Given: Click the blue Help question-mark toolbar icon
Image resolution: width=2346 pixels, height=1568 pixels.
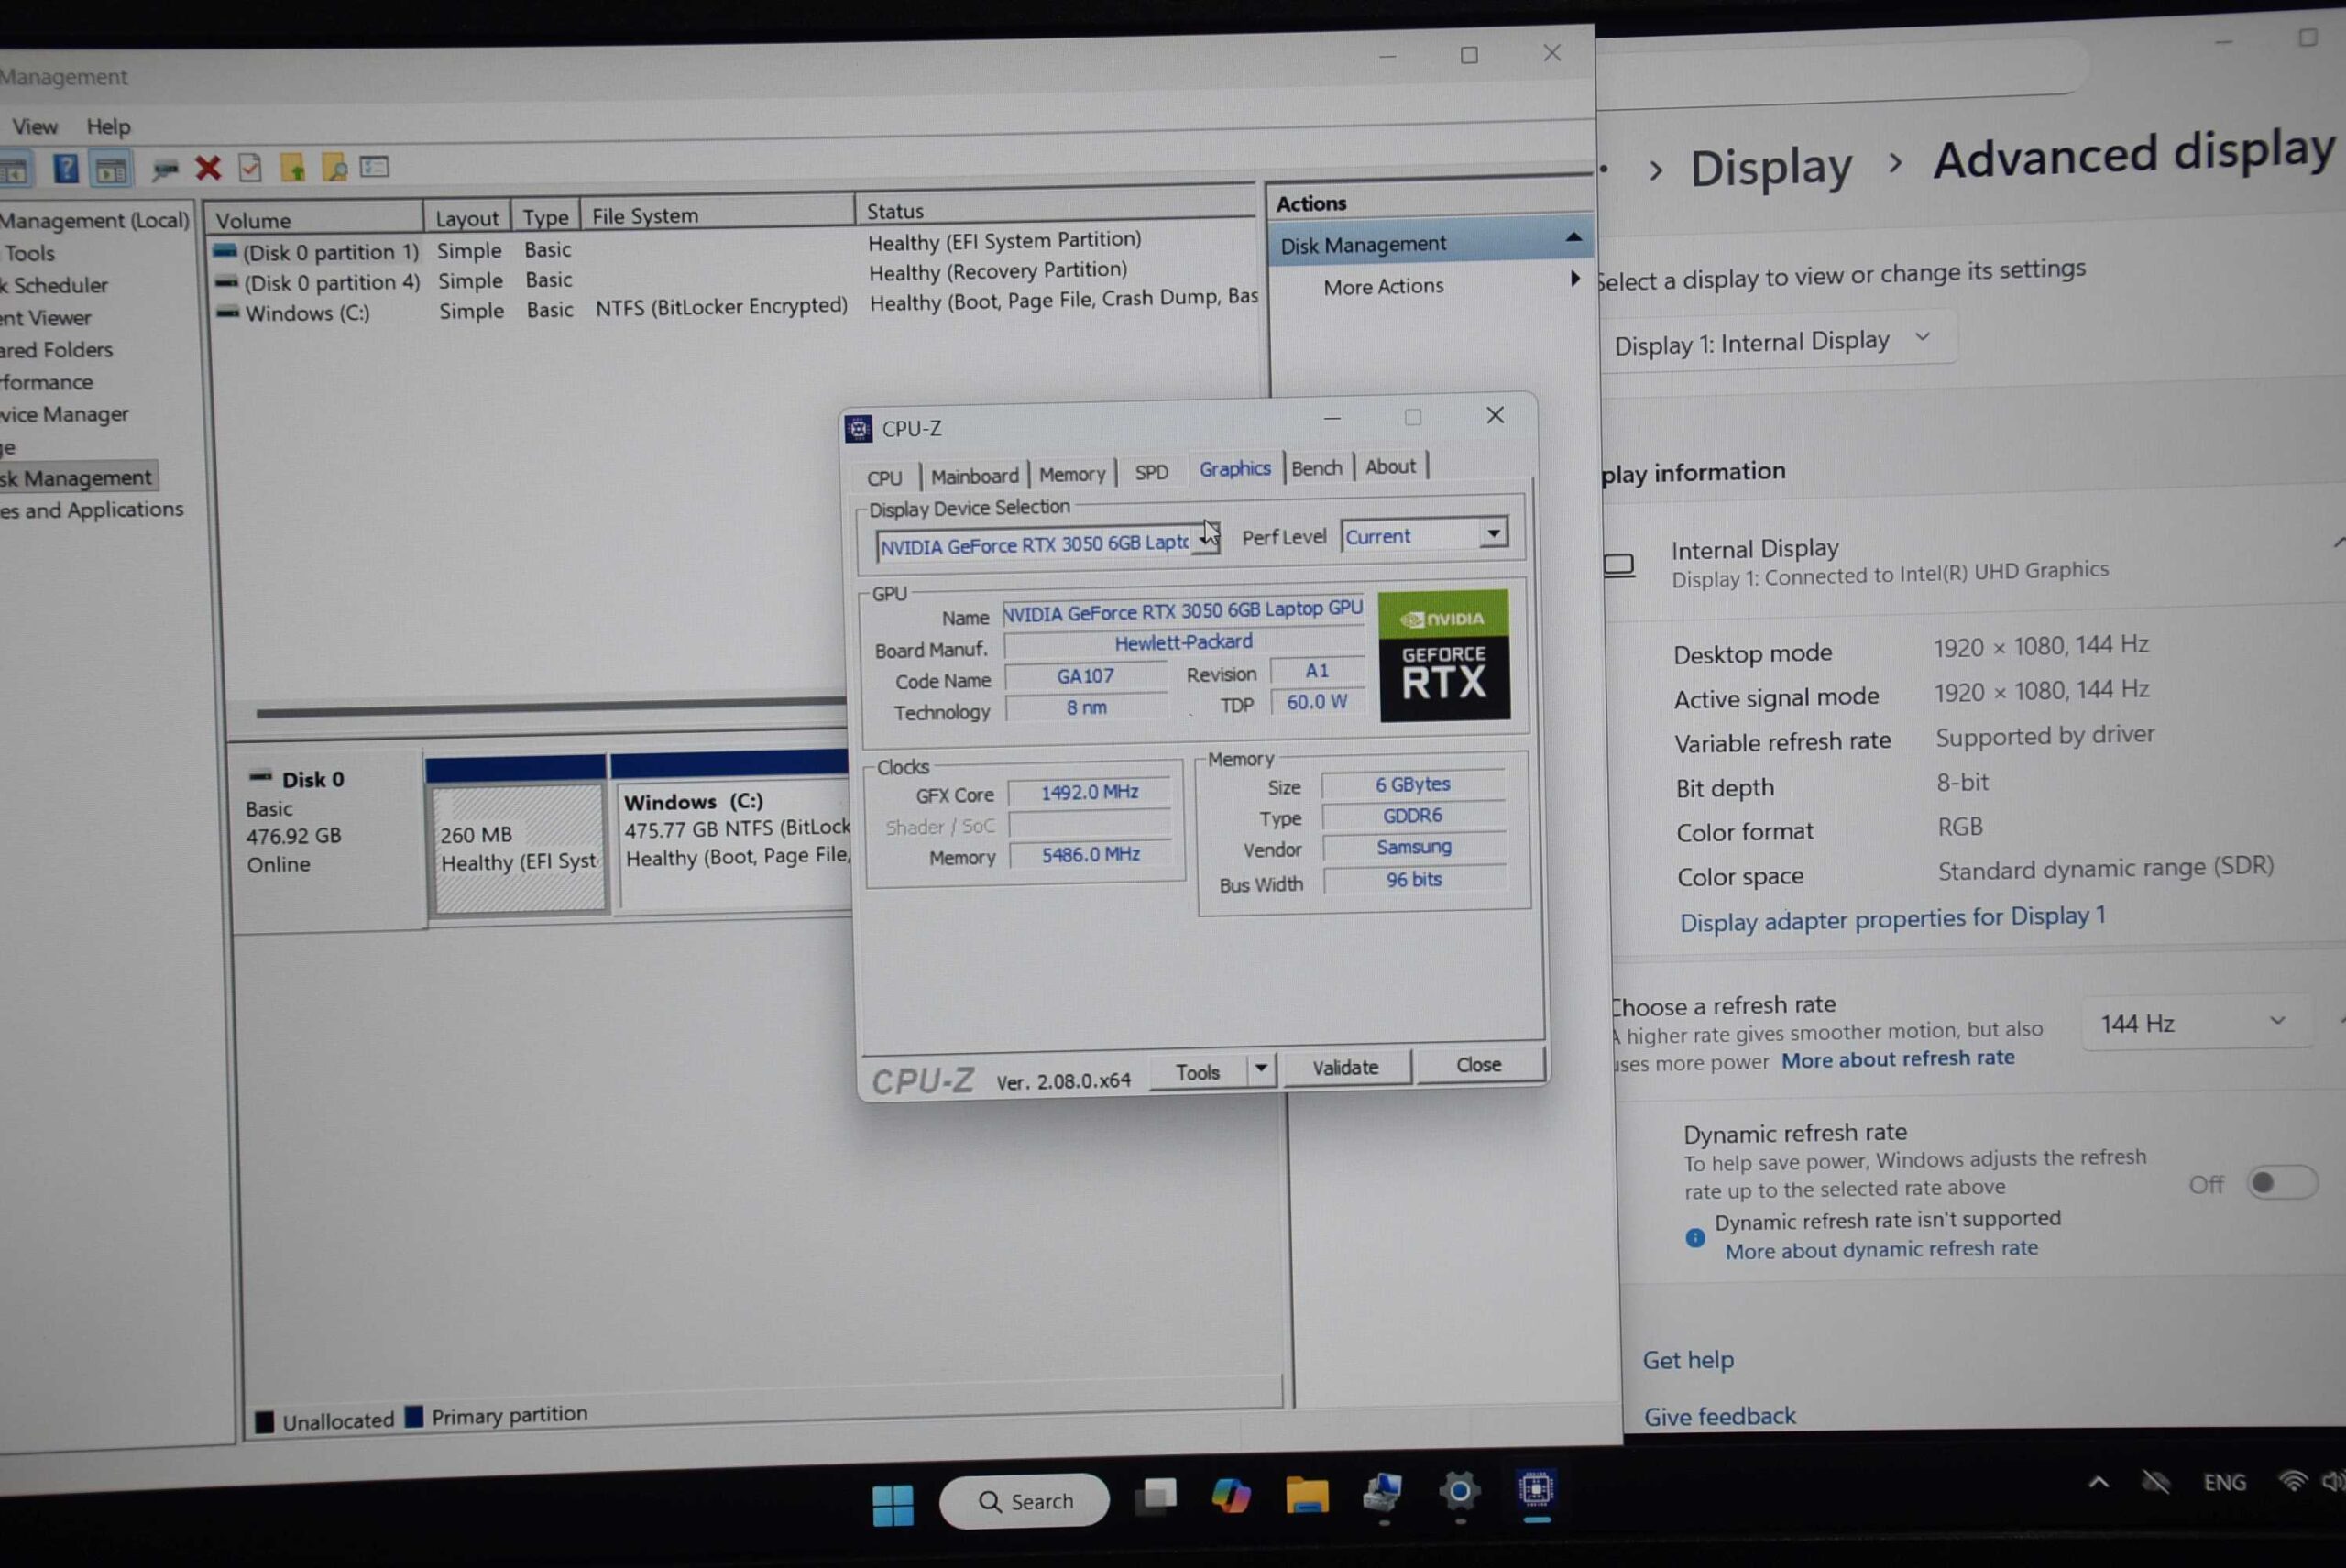Looking at the screenshot, I should (66, 168).
